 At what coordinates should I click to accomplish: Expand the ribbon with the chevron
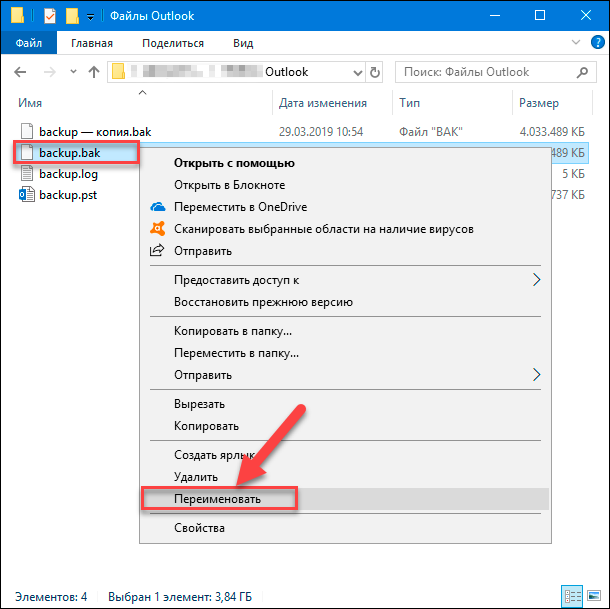tap(576, 42)
